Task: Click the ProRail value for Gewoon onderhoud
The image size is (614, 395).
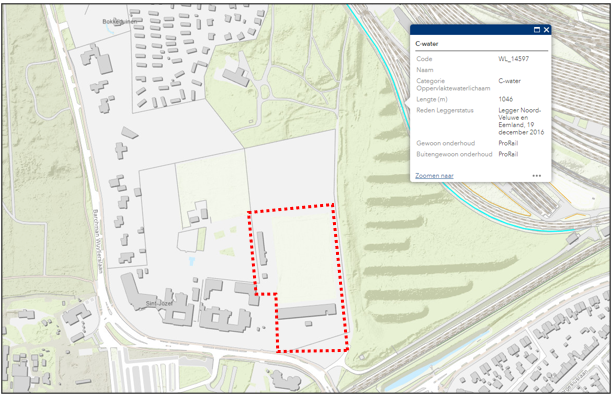Action: click(x=508, y=143)
